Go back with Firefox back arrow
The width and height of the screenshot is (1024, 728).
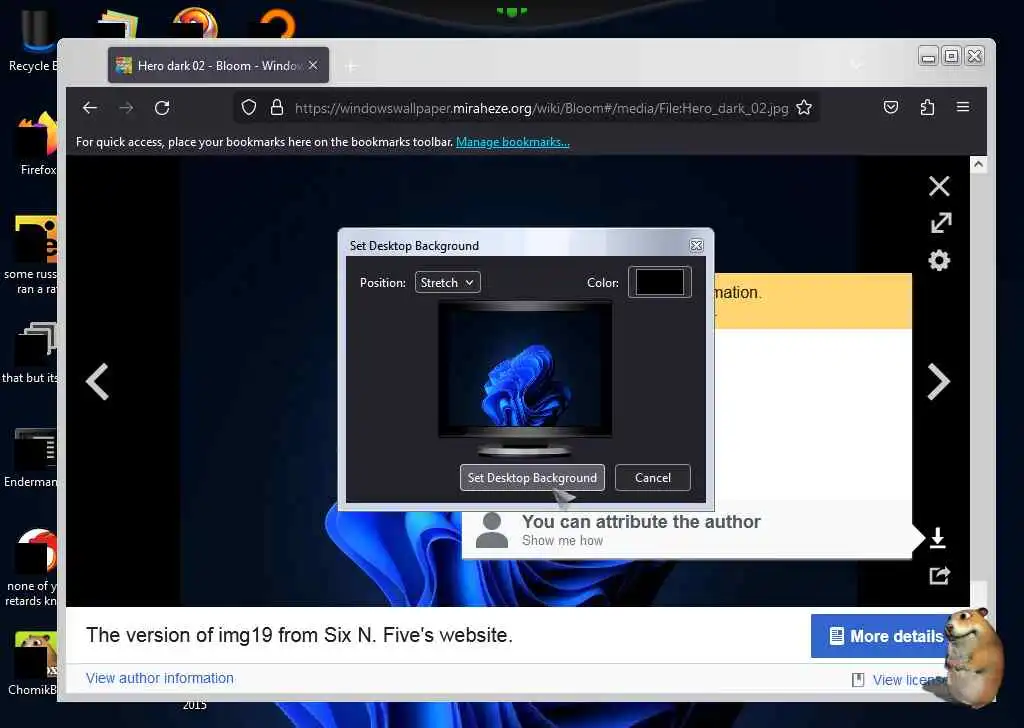click(x=90, y=108)
